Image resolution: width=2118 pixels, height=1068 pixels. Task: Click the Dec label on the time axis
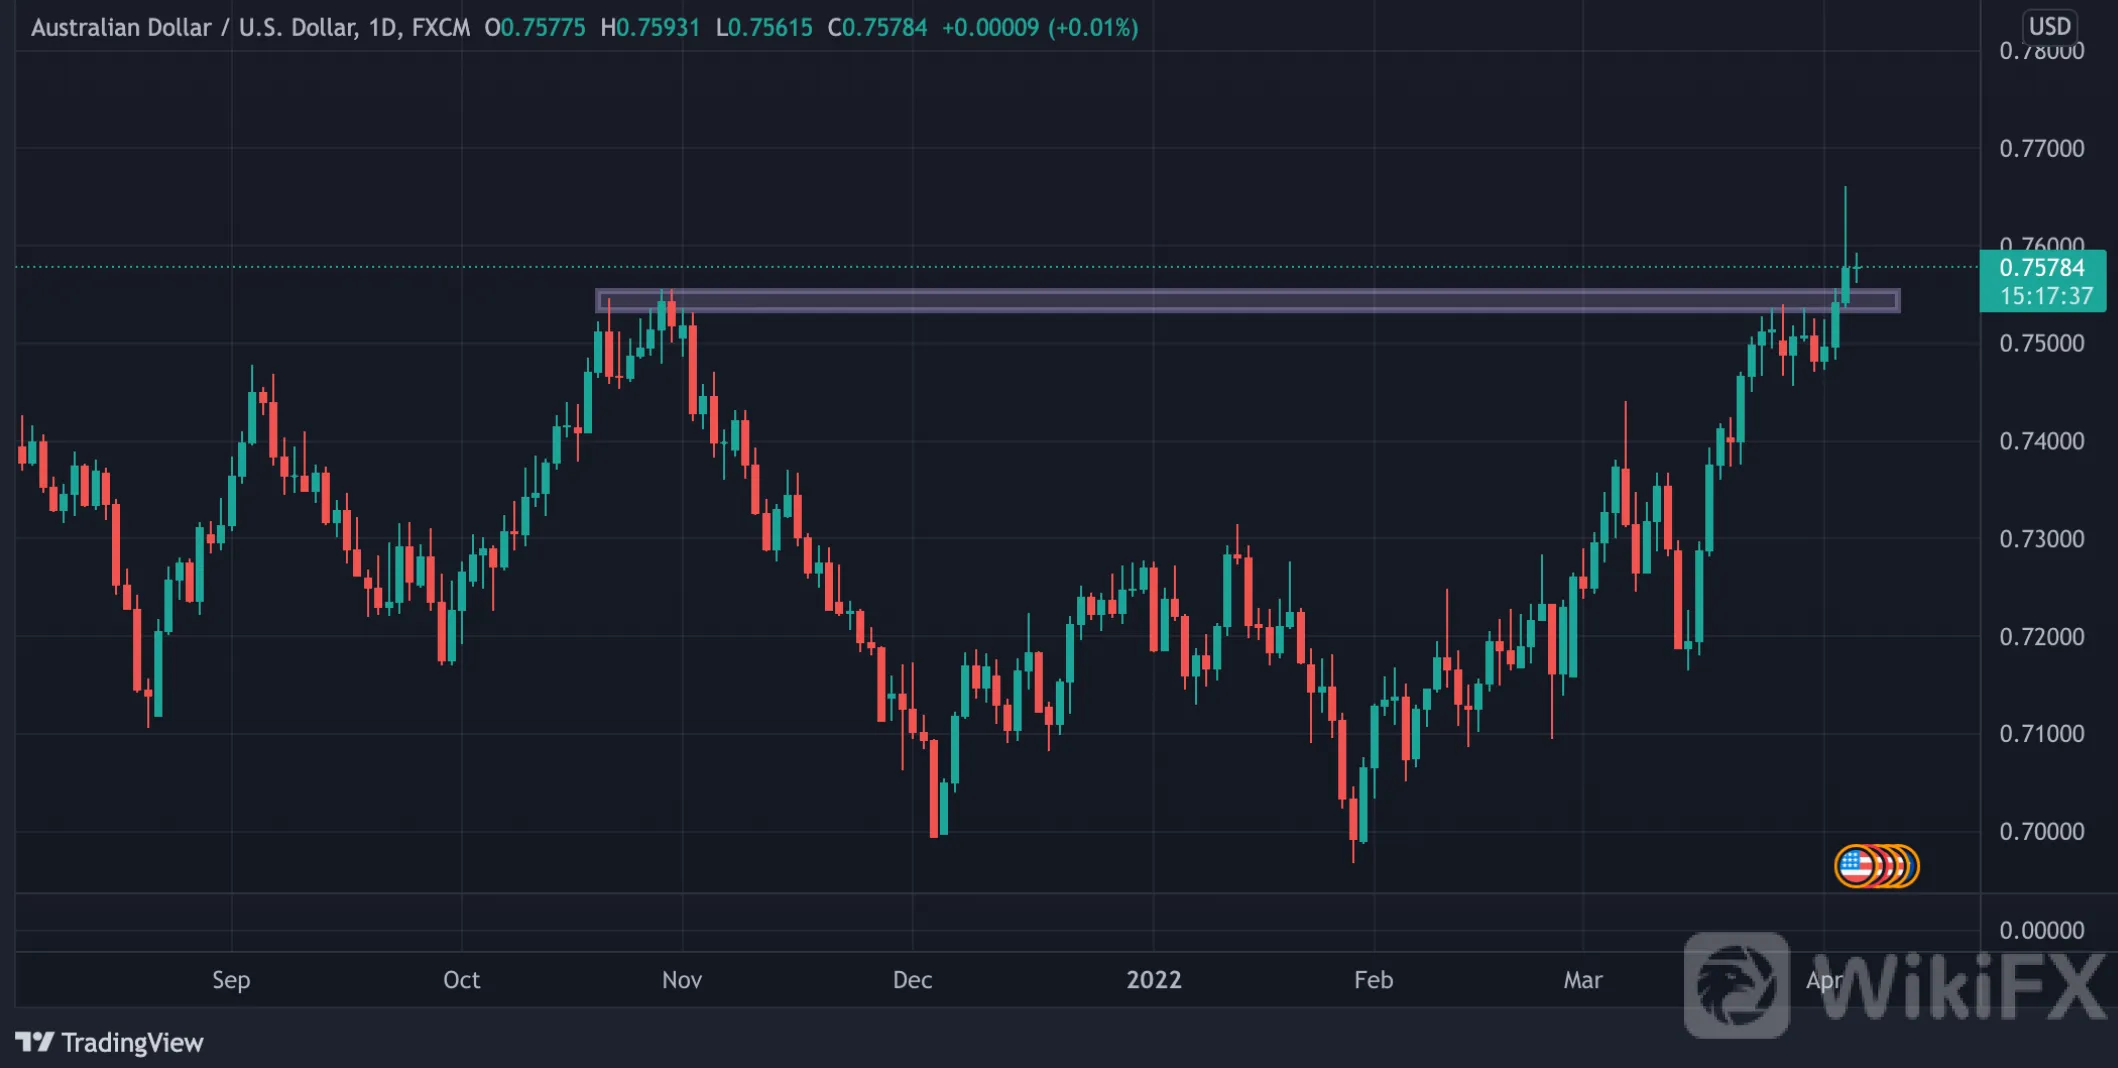click(912, 980)
